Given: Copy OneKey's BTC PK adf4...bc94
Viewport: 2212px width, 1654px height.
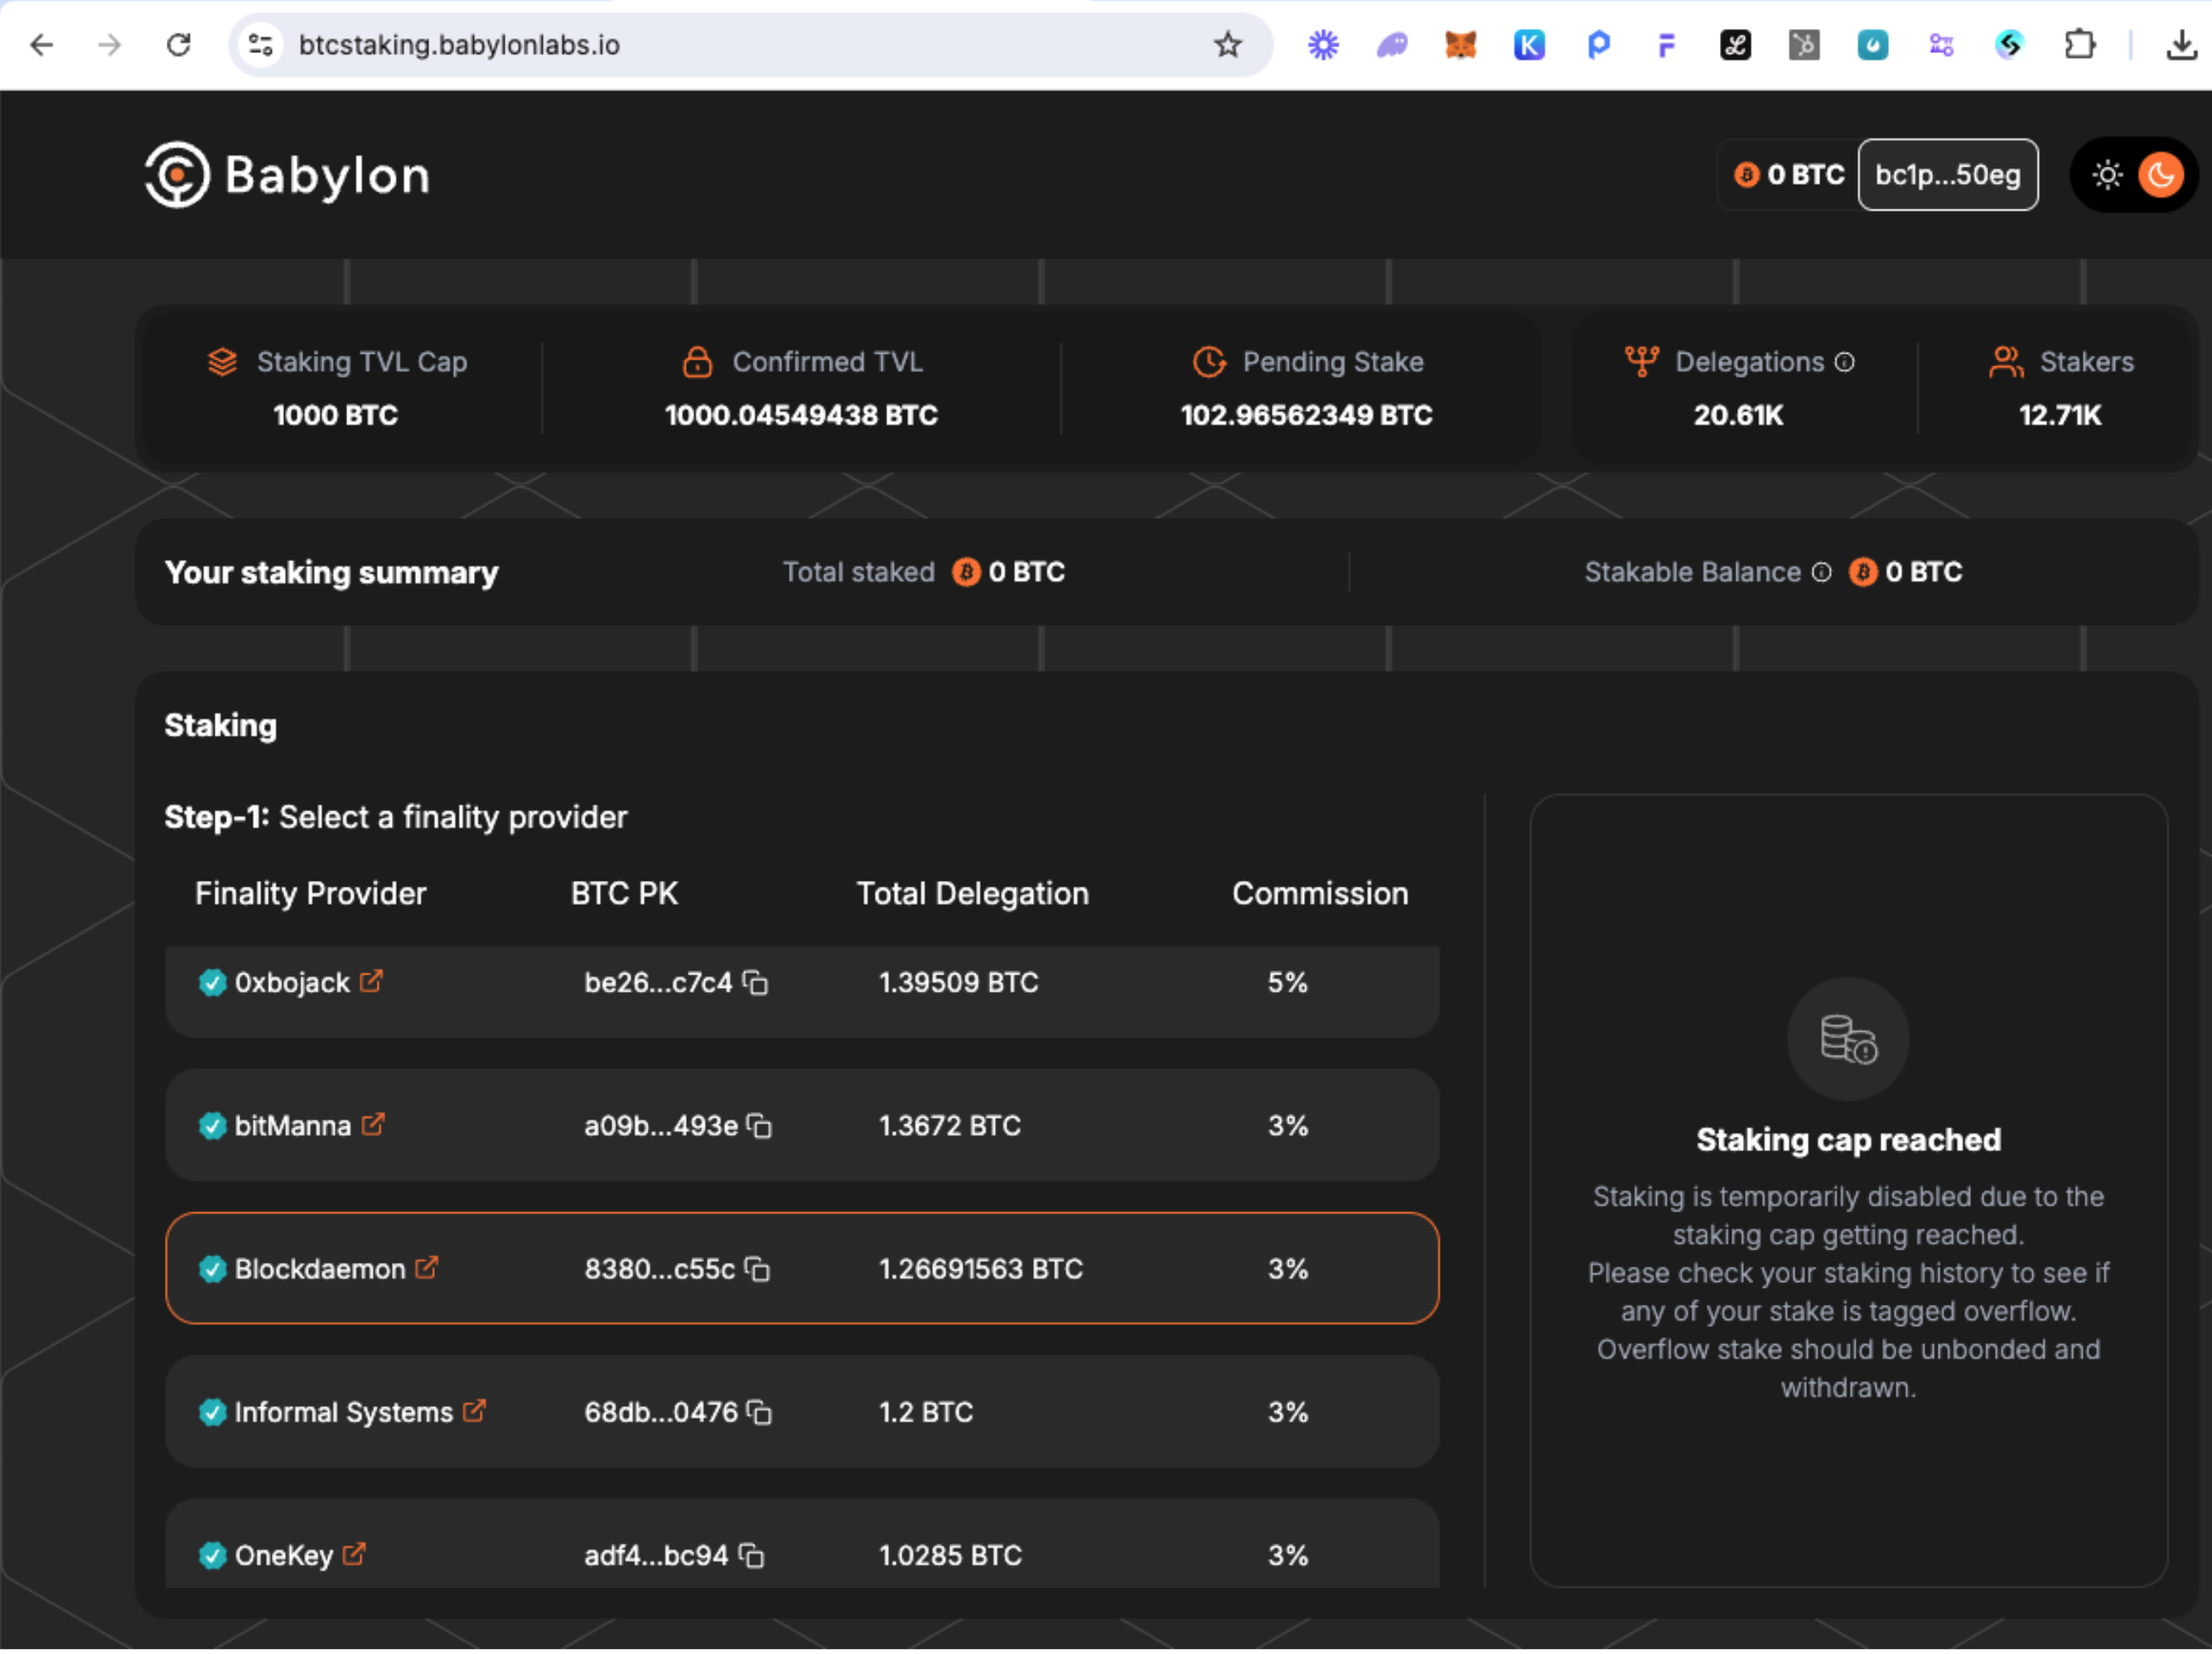Looking at the screenshot, I should tap(752, 1555).
